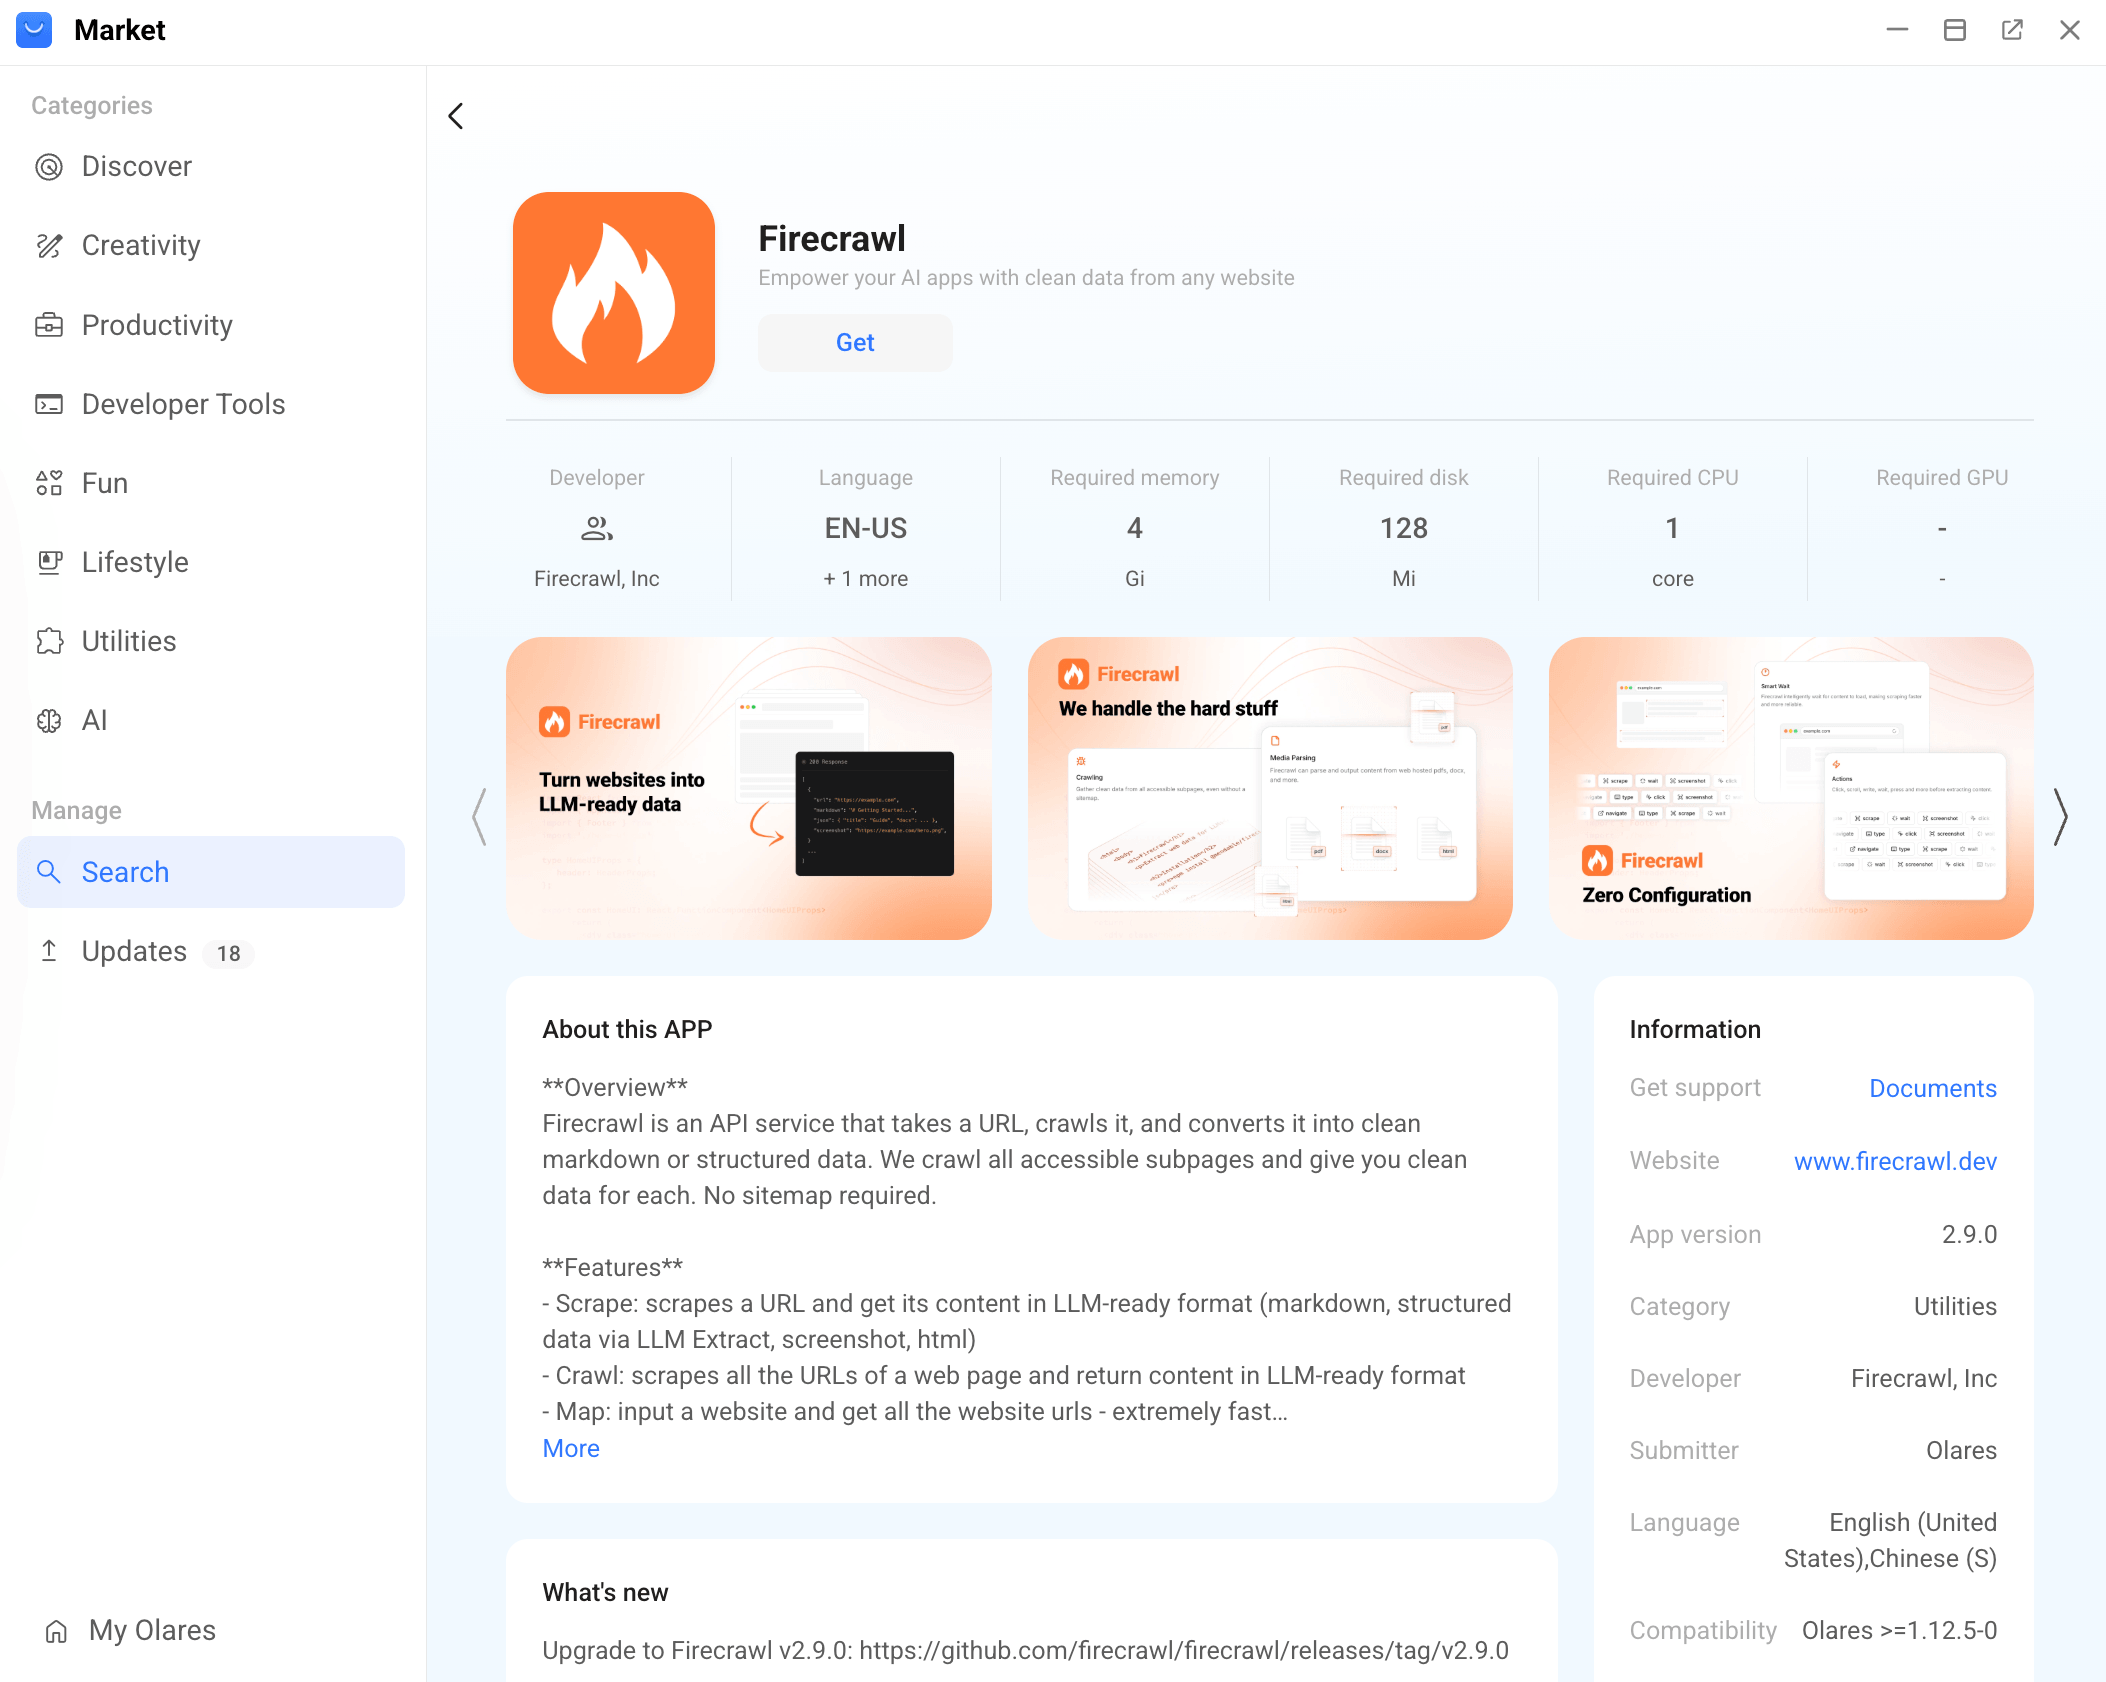The image size is (2106, 1682).
Task: Open the Documents support link
Action: 1932,1088
